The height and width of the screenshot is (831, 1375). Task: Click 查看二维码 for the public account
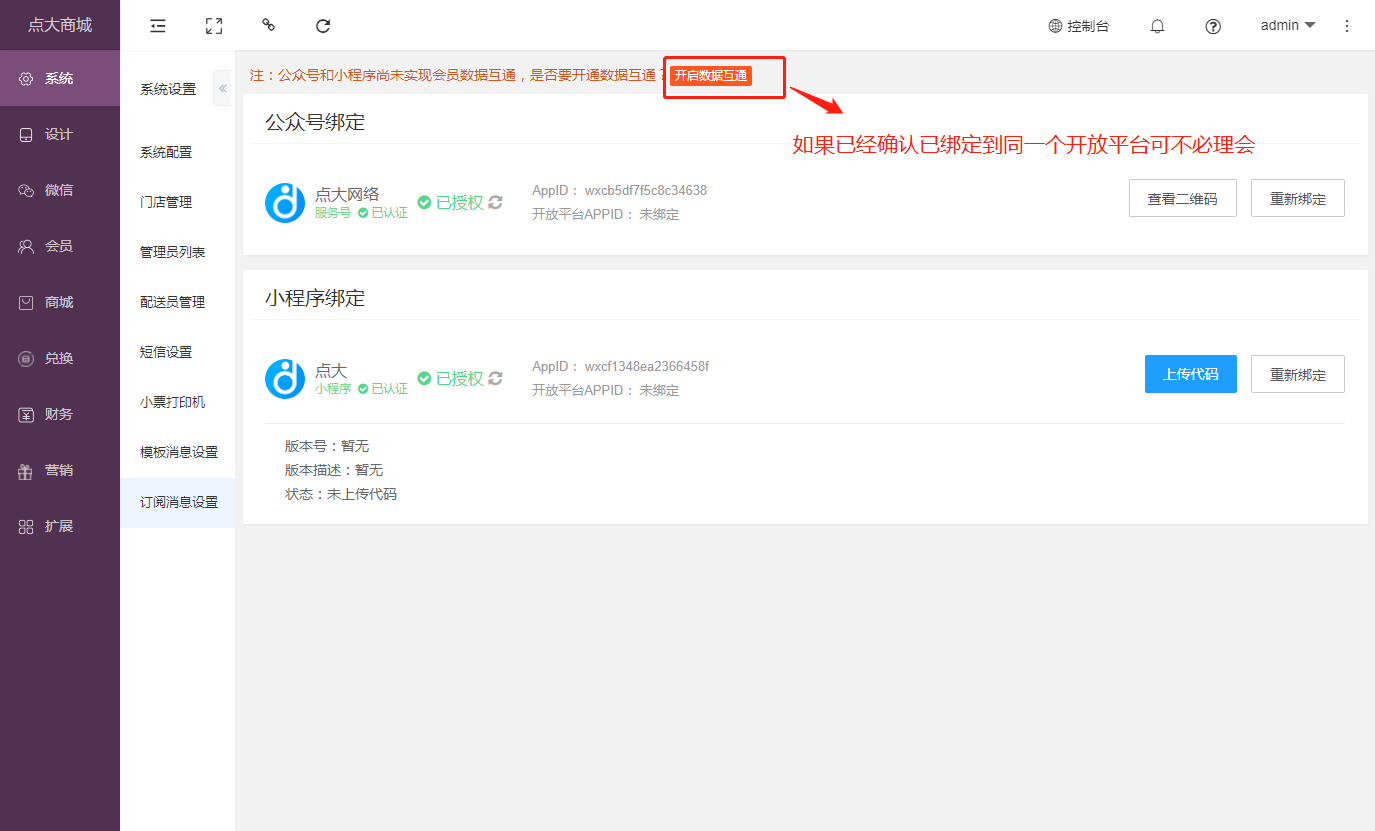pos(1183,198)
